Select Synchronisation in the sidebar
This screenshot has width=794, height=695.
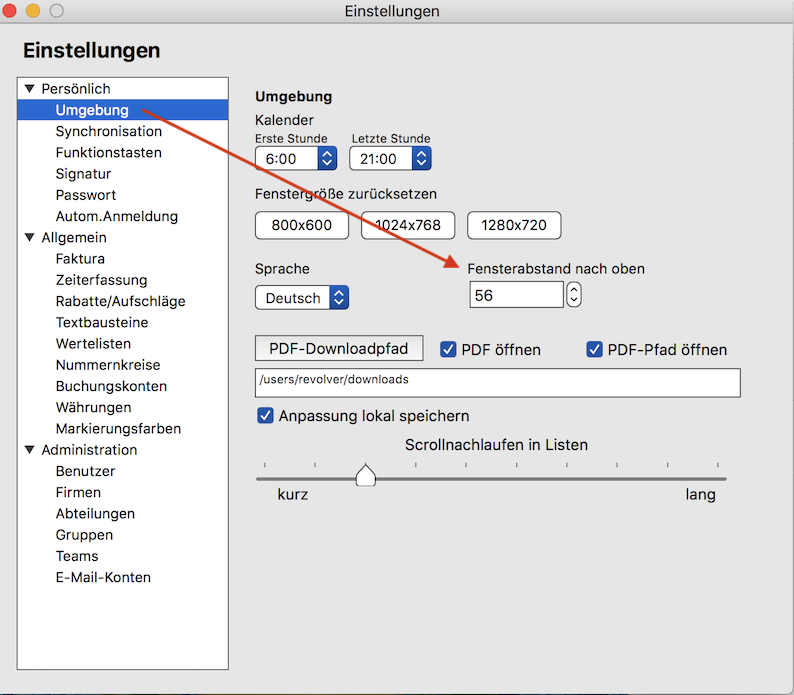(x=108, y=131)
